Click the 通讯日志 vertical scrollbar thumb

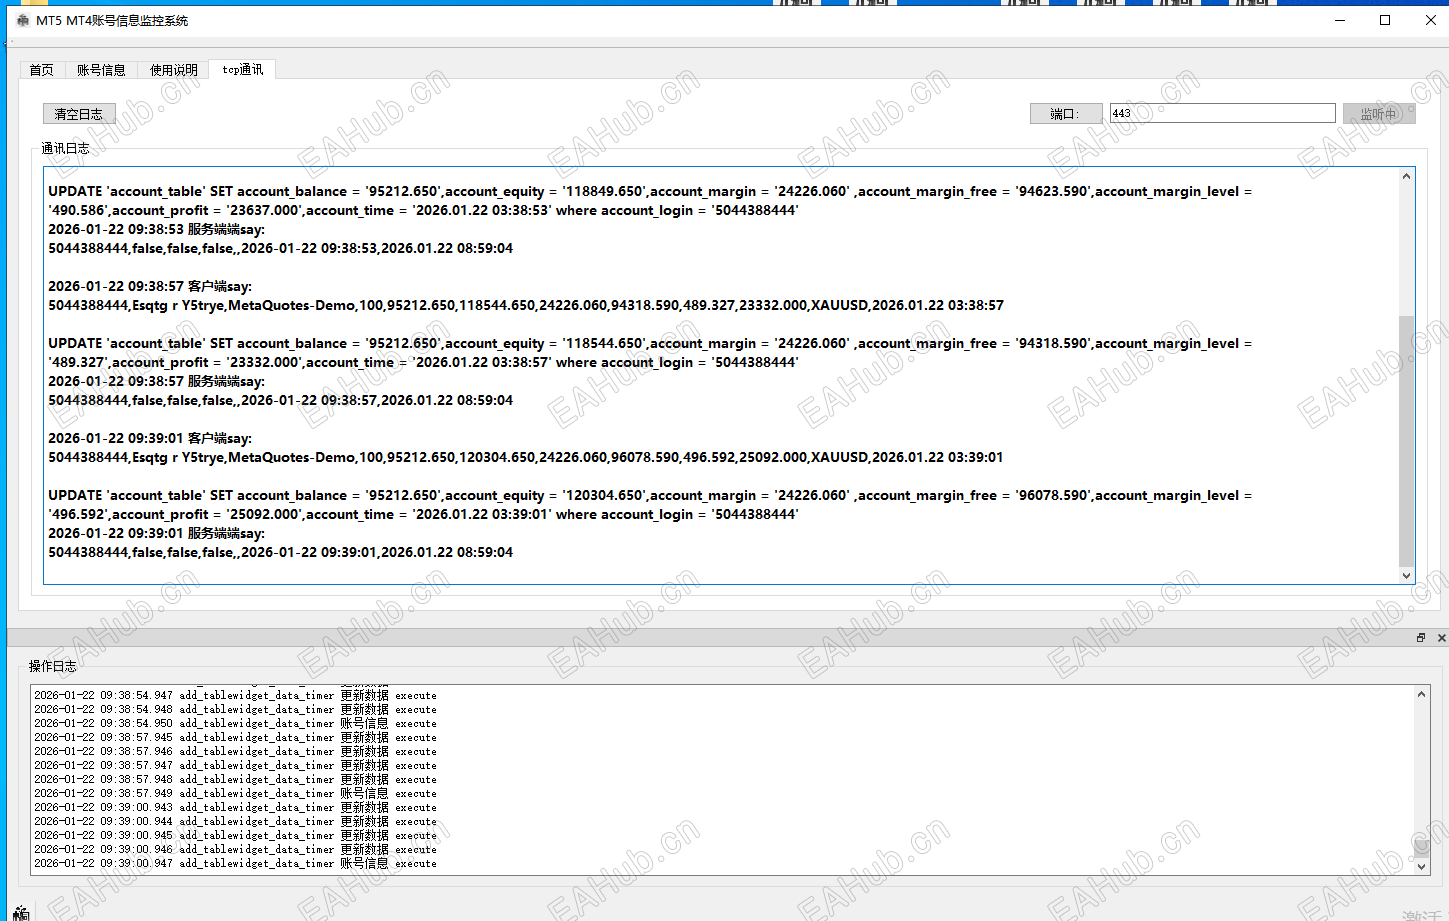tap(1407, 441)
